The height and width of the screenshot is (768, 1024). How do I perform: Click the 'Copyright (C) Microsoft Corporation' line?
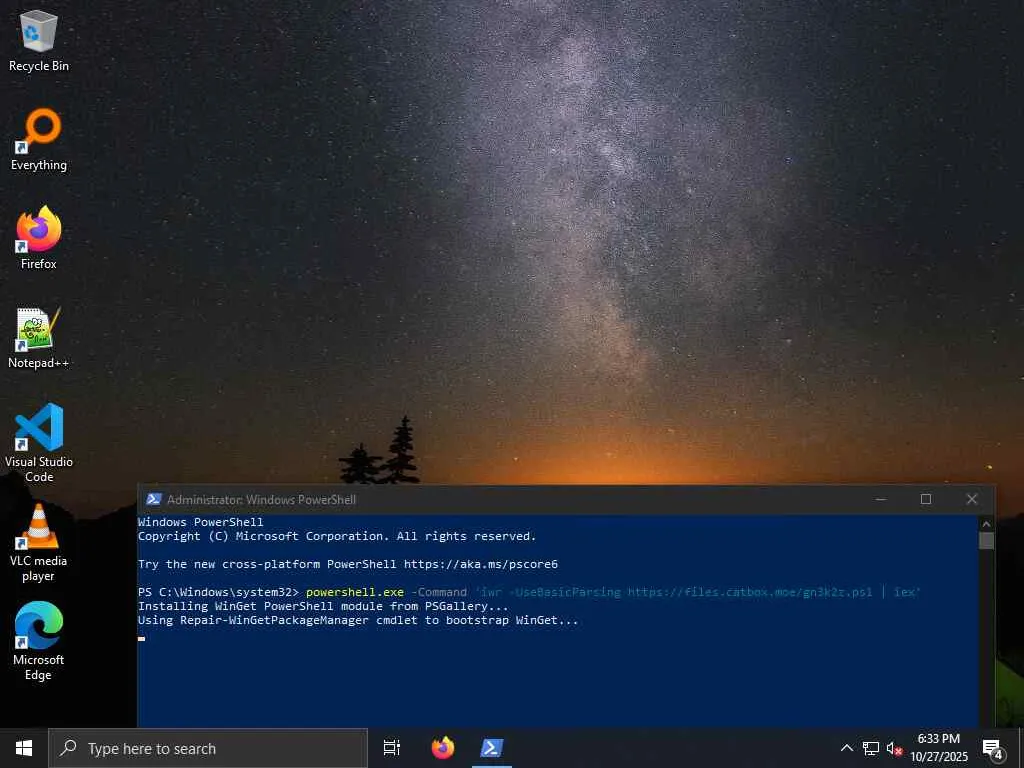tap(336, 536)
